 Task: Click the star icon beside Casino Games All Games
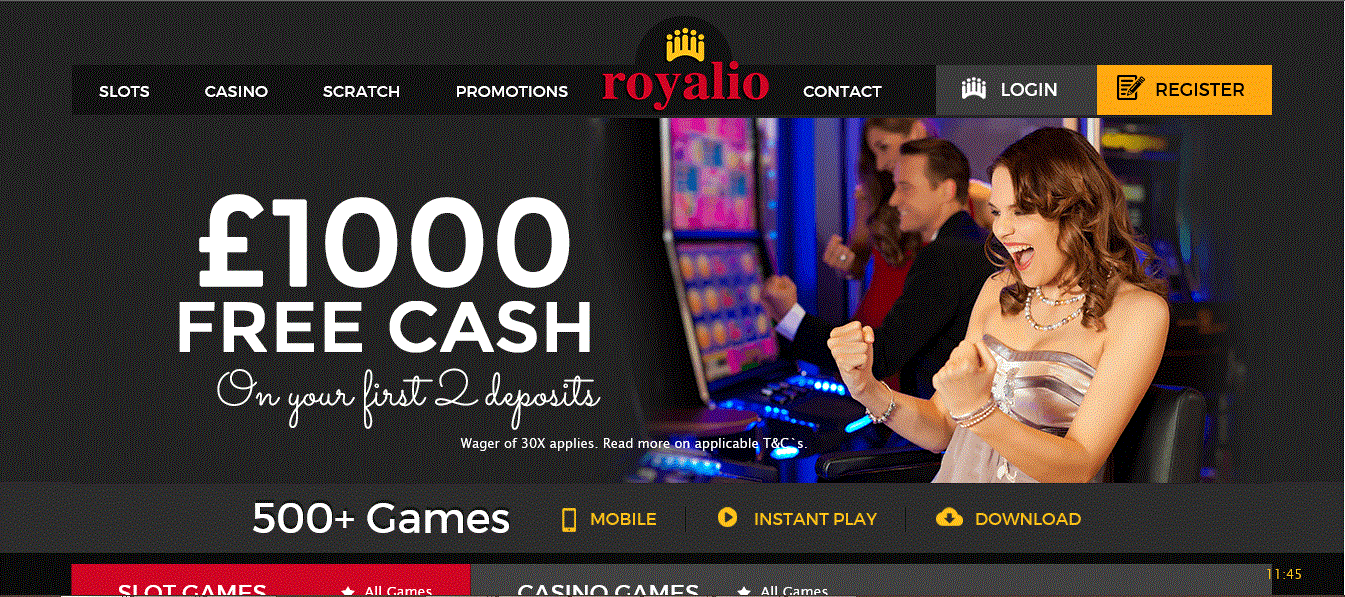[744, 591]
